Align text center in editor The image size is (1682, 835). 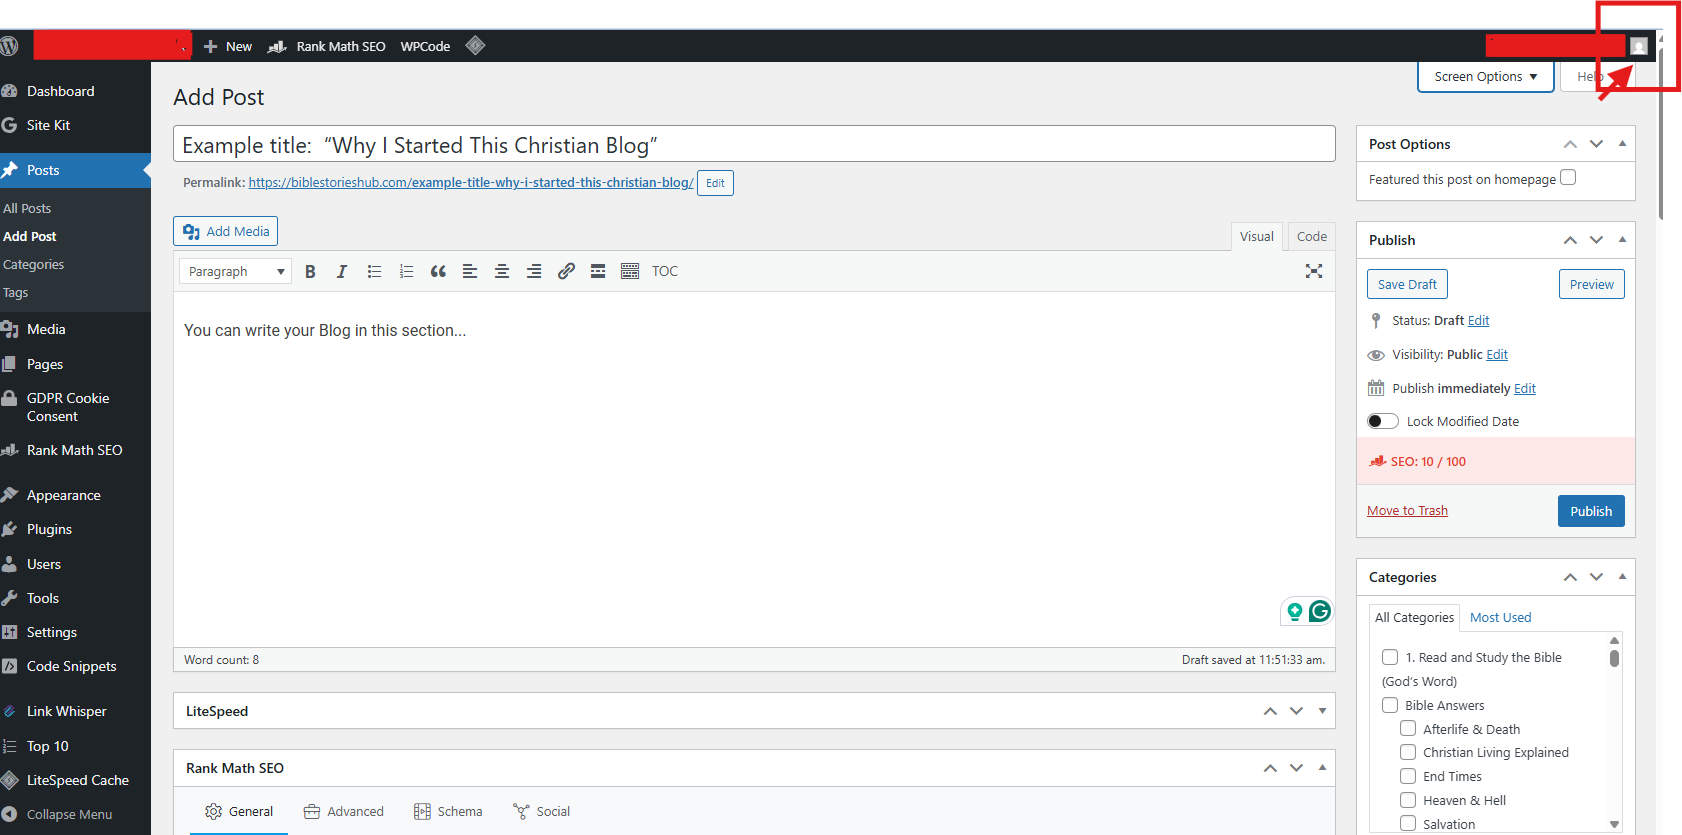tap(502, 271)
